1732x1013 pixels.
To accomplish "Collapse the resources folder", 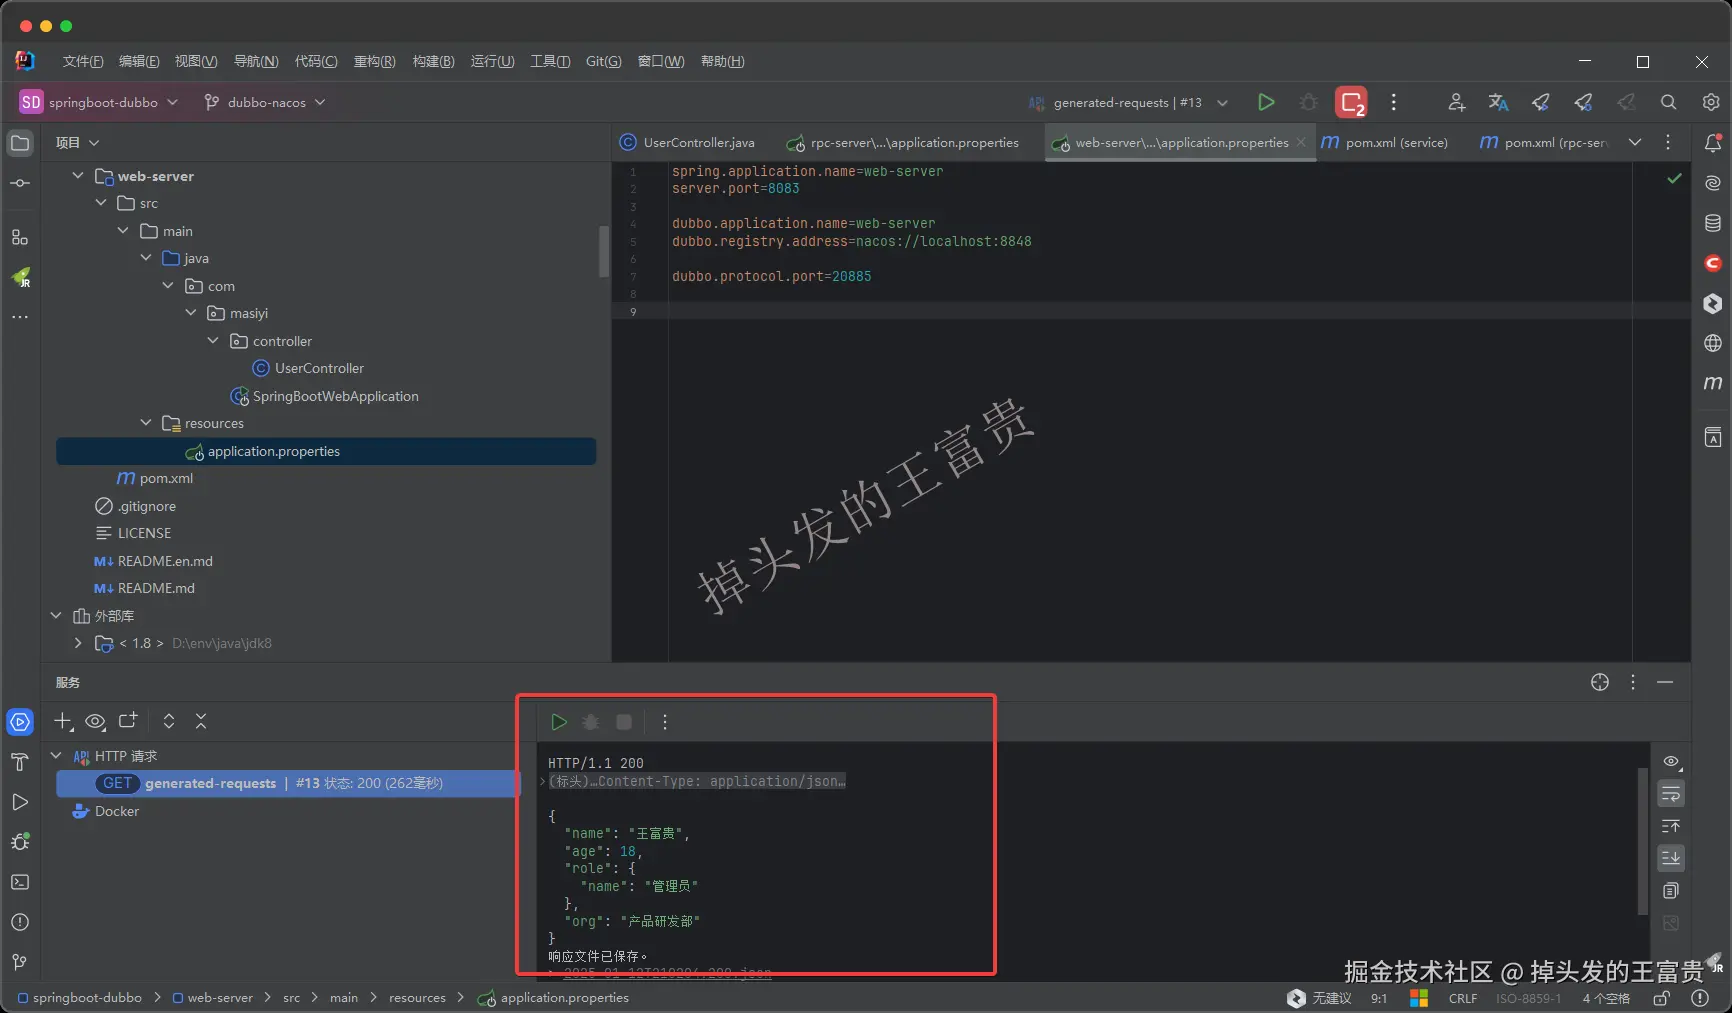I will (146, 423).
